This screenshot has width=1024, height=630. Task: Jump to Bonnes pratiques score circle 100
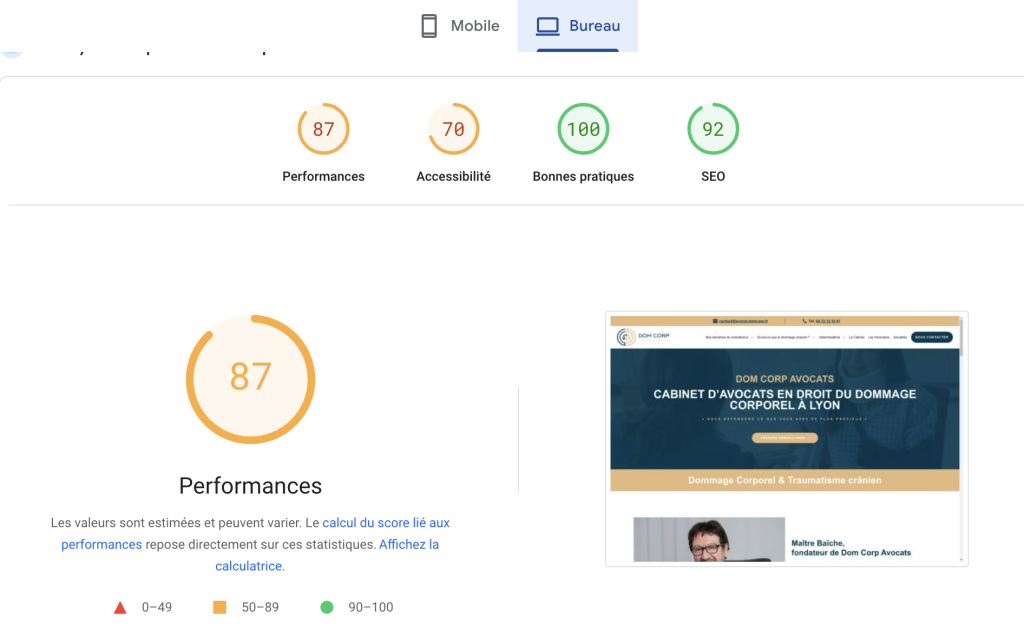click(x=583, y=129)
